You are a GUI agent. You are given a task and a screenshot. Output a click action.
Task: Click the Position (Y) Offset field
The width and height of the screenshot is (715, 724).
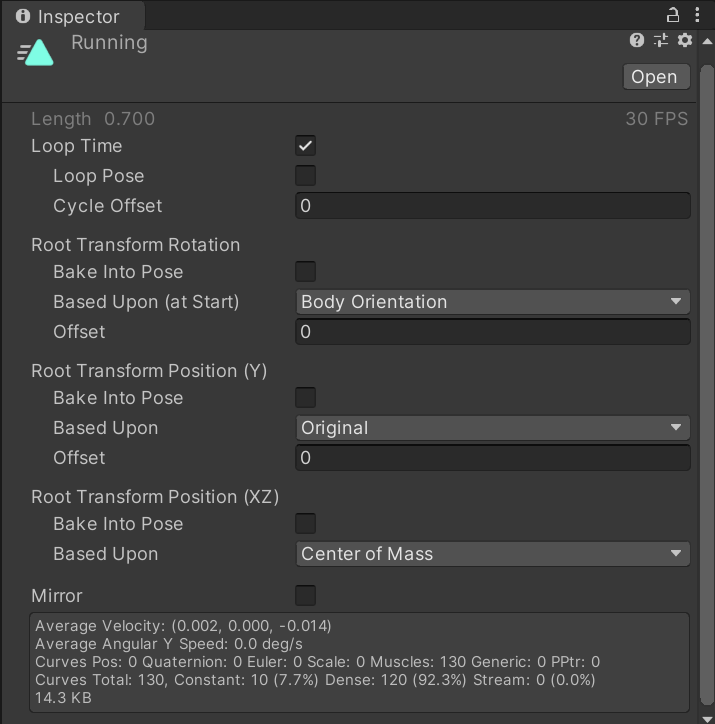coord(493,458)
